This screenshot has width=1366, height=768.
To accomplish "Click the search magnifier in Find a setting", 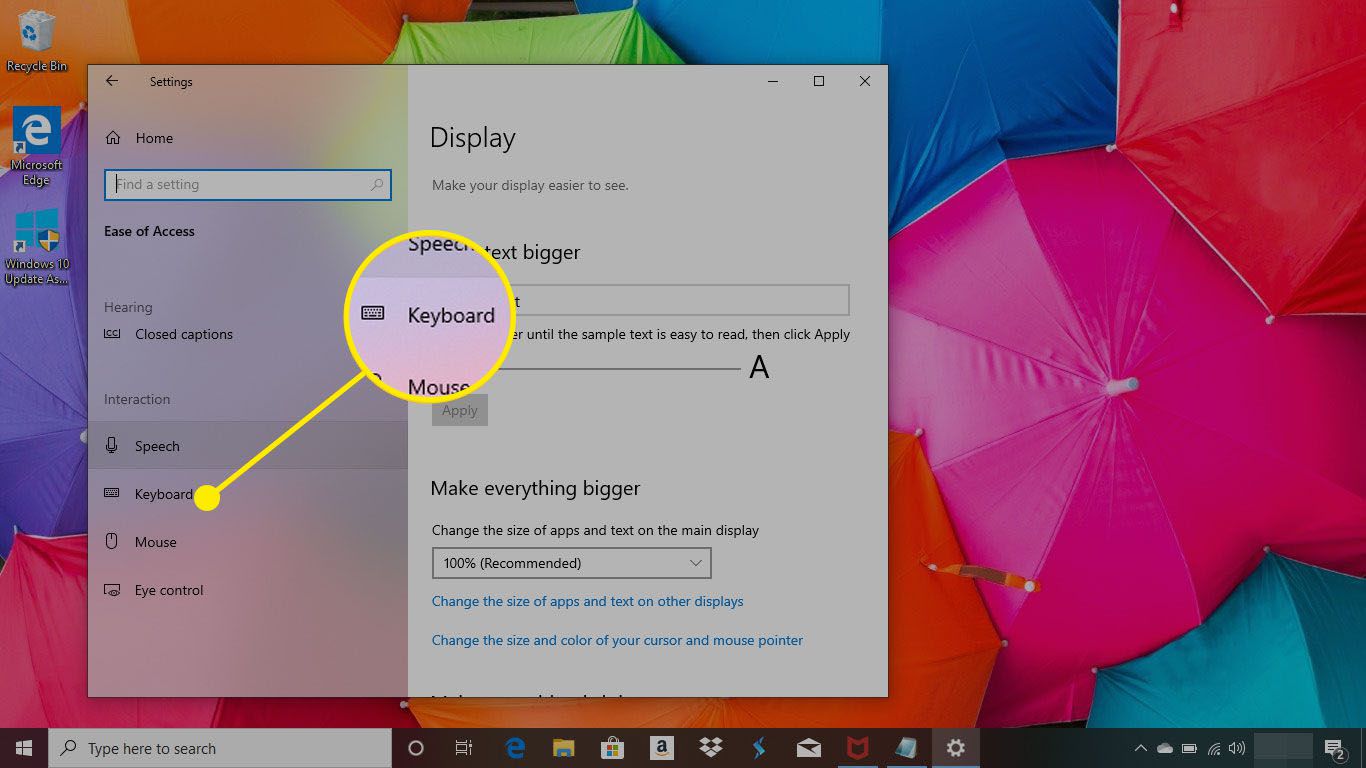I will click(x=377, y=185).
